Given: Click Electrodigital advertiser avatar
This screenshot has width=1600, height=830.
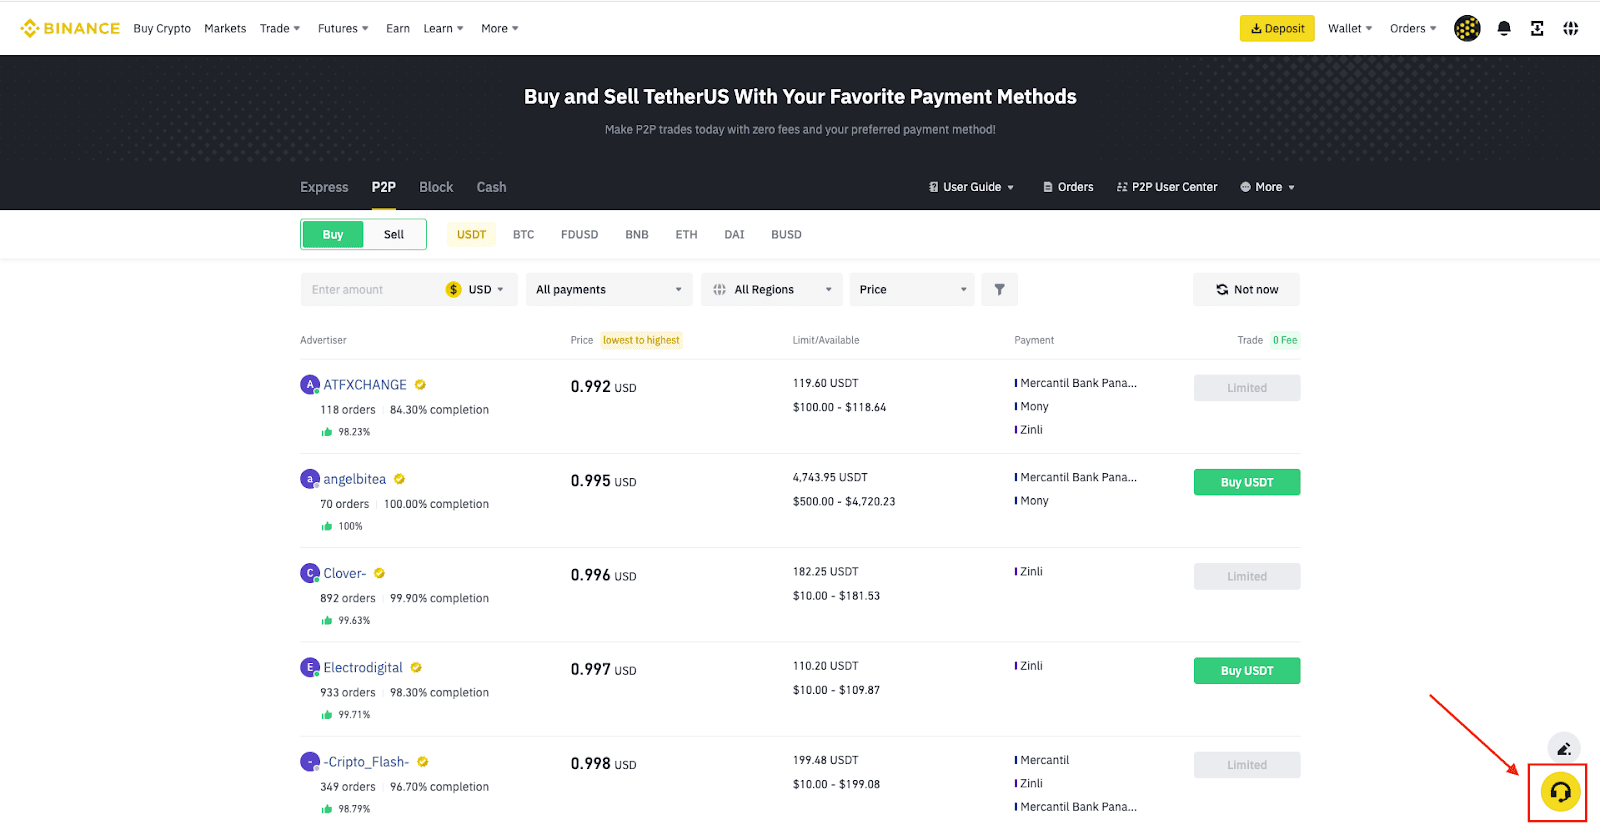Looking at the screenshot, I should click(310, 667).
